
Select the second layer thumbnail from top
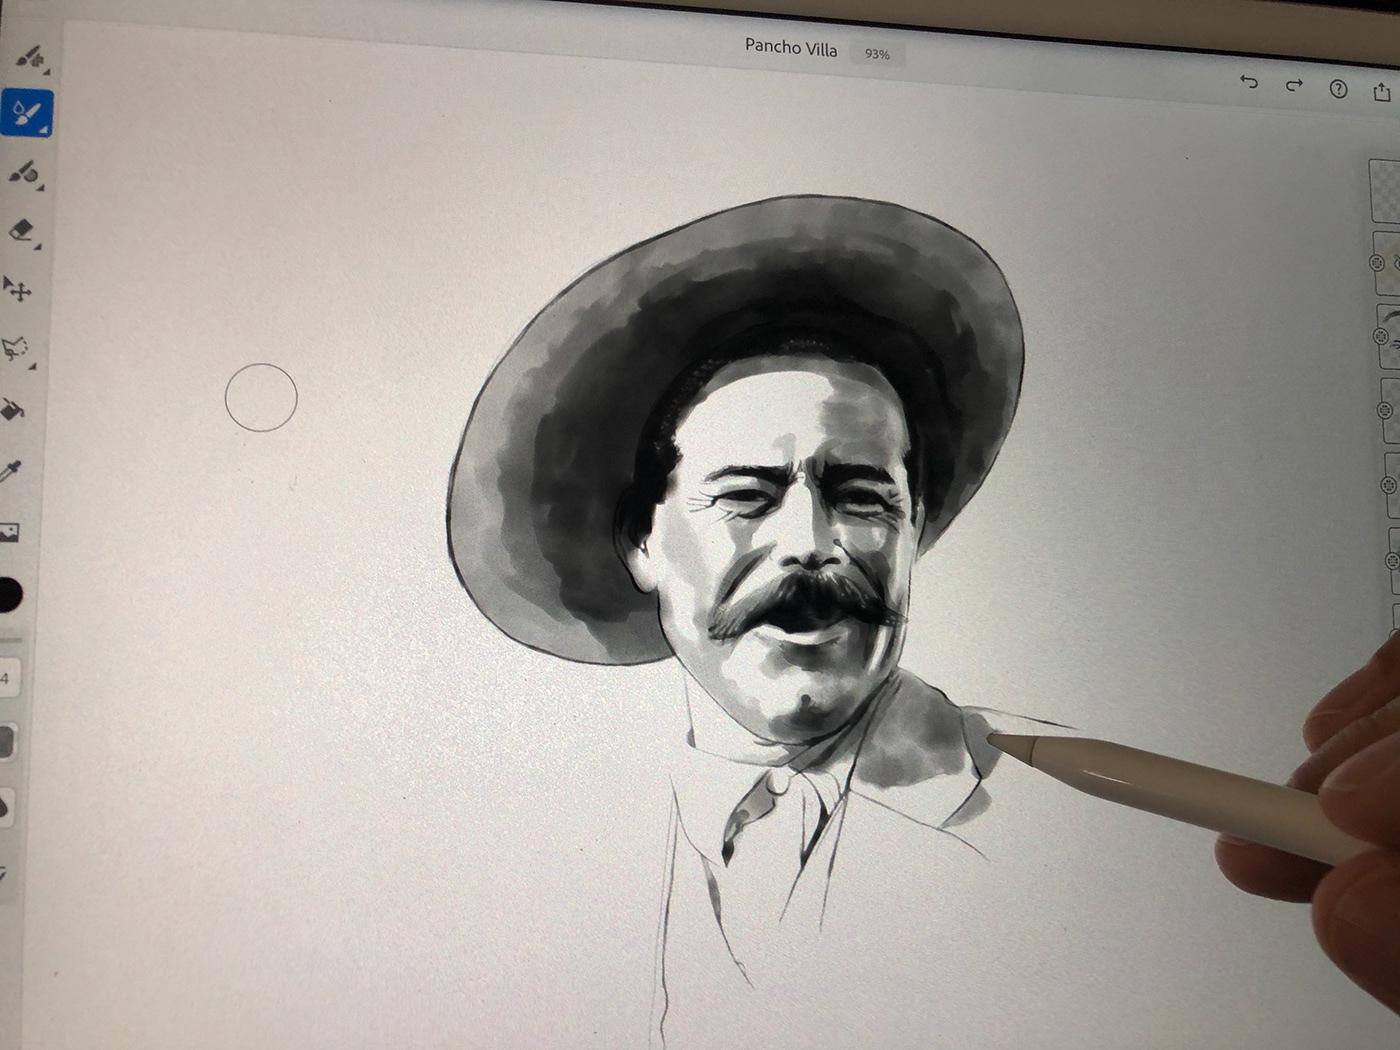1388,264
